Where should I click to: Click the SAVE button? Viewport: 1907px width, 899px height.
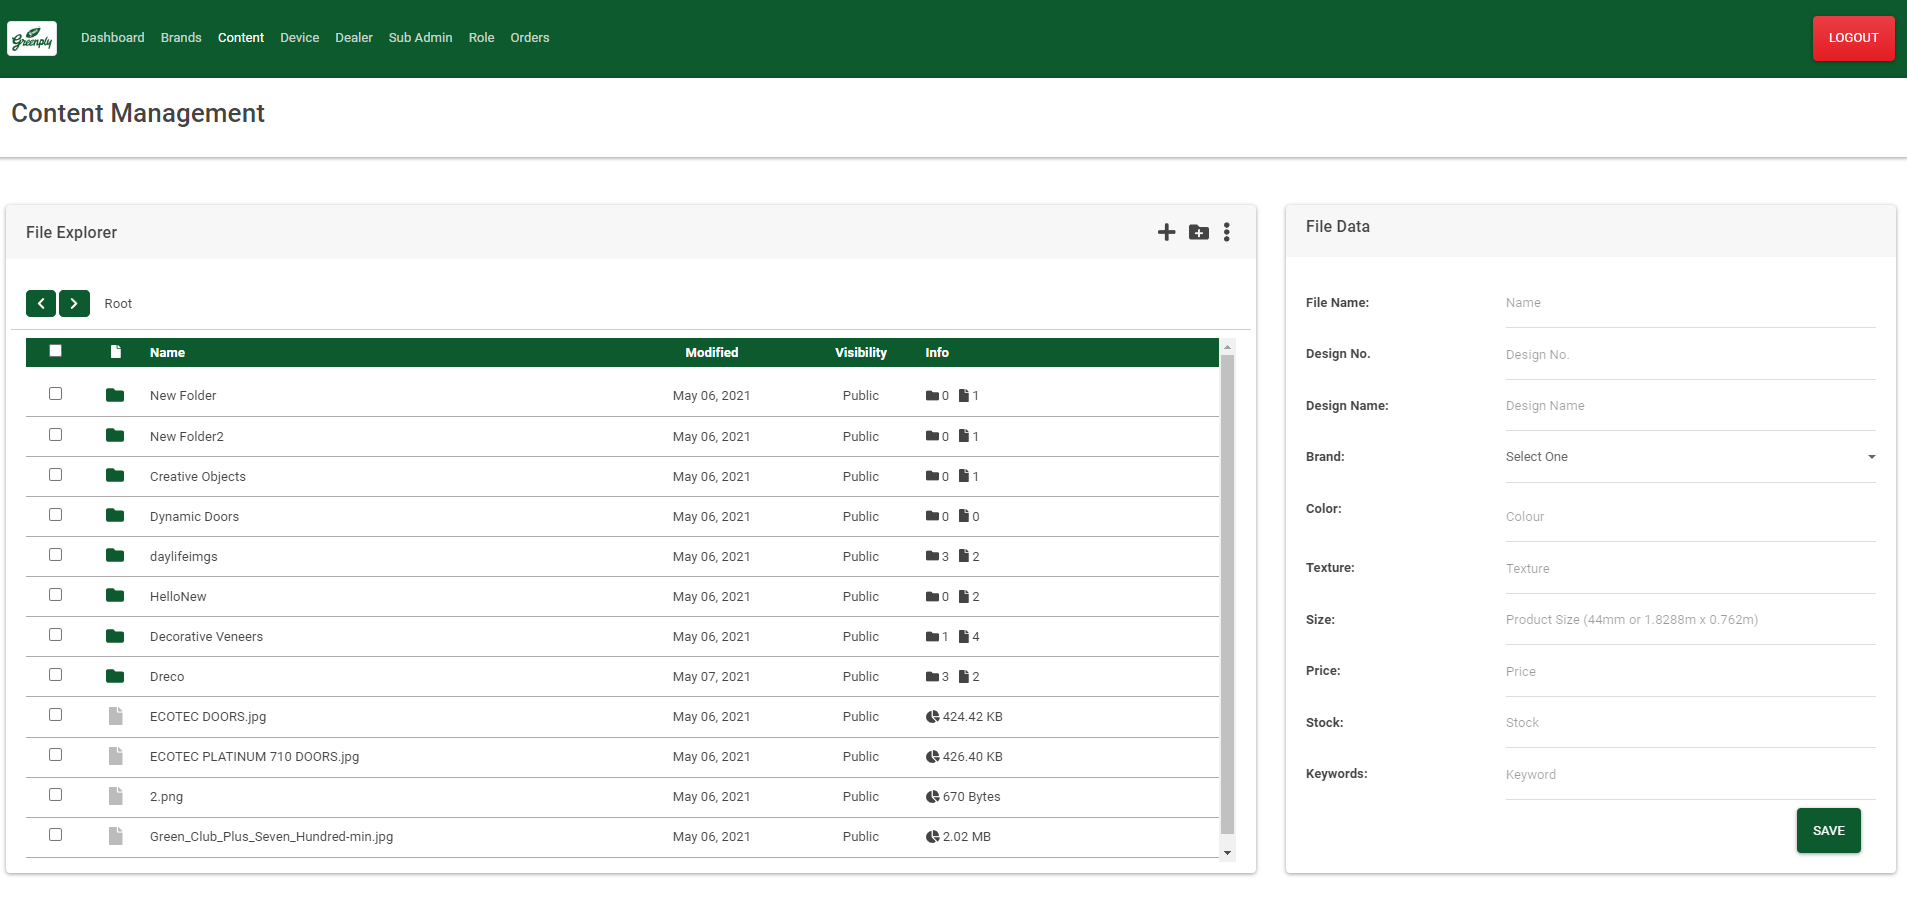(x=1828, y=831)
